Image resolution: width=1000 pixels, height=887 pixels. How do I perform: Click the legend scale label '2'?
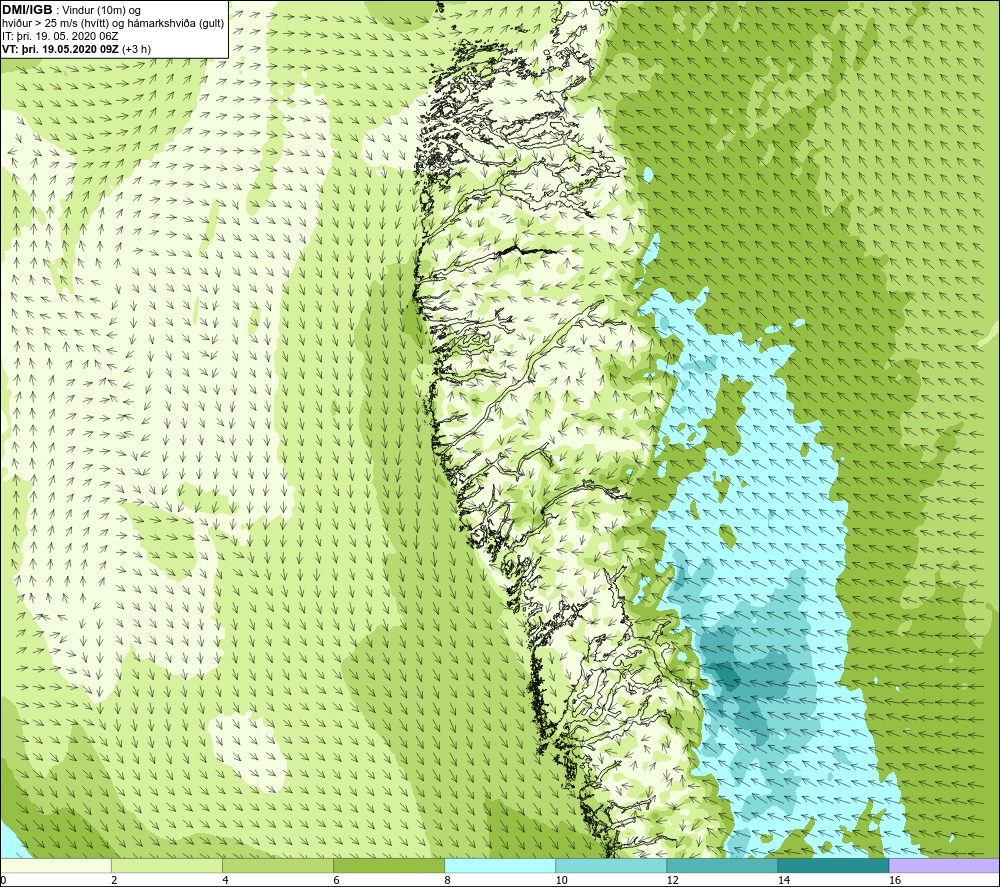(114, 881)
